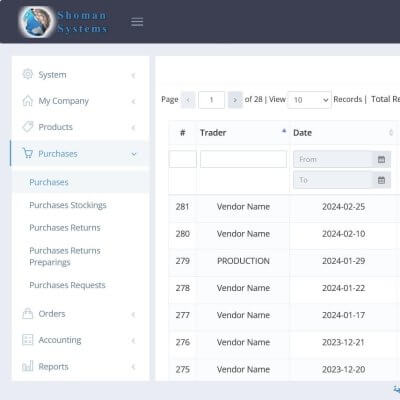The height and width of the screenshot is (400, 400).
Task: Click the To date filter field
Action: click(x=333, y=180)
